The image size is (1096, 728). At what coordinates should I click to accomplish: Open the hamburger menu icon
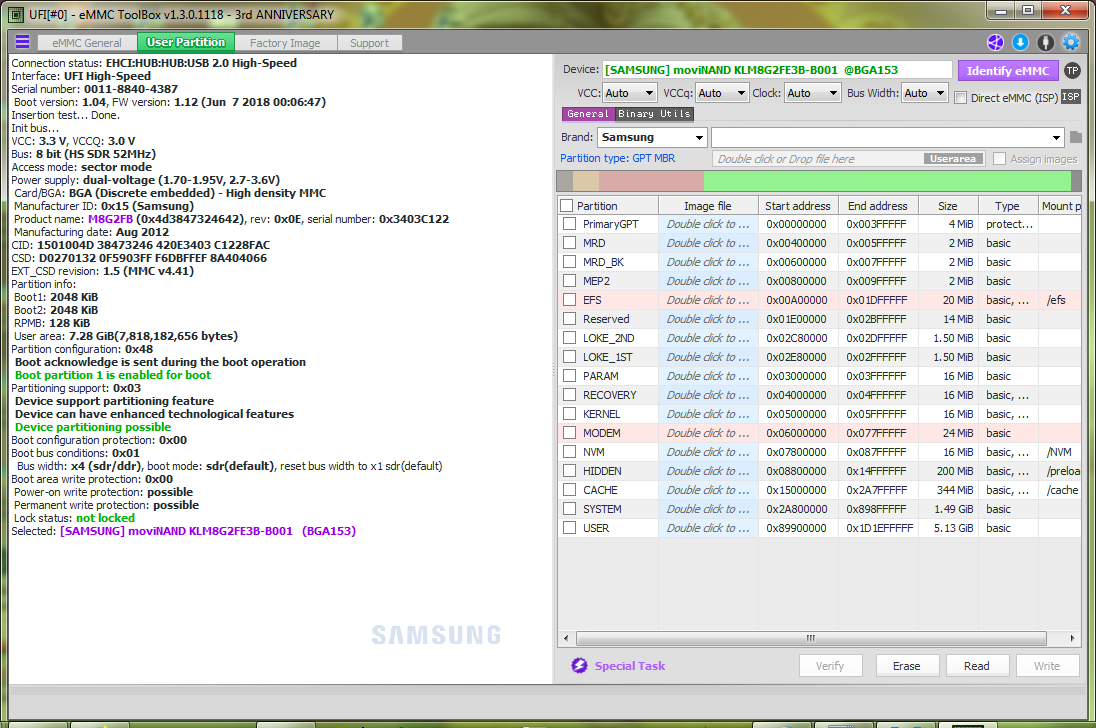[x=22, y=42]
